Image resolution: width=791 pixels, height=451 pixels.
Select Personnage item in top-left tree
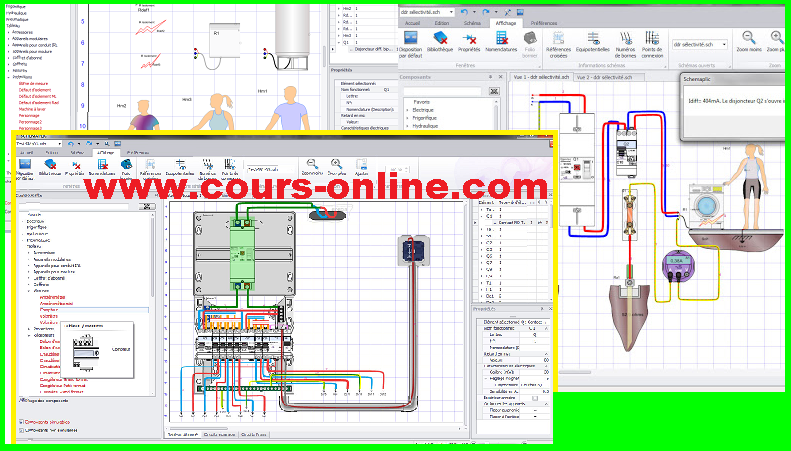(29, 116)
